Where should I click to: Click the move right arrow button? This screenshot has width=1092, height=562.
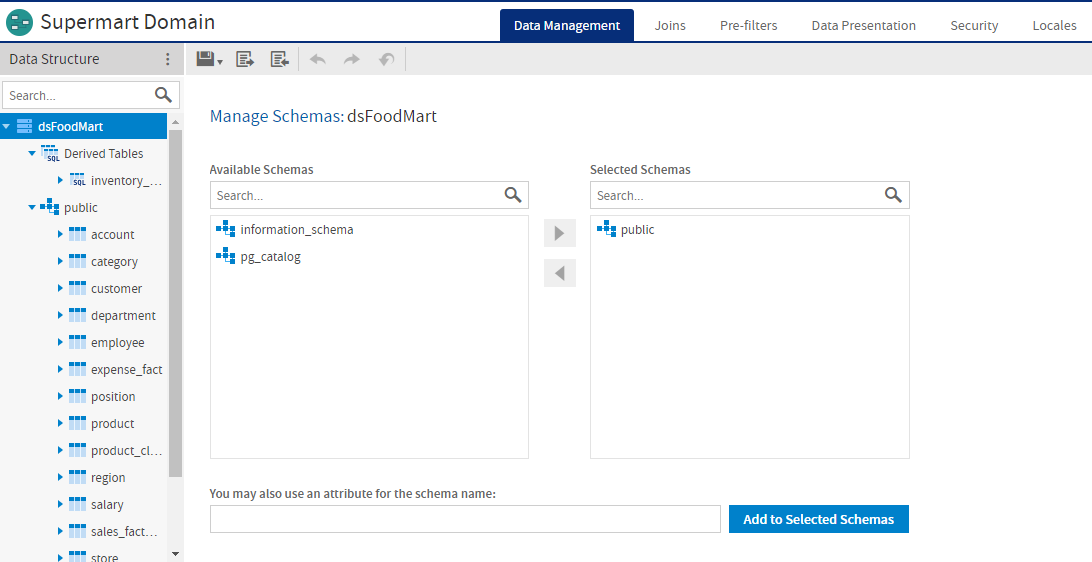click(x=560, y=233)
